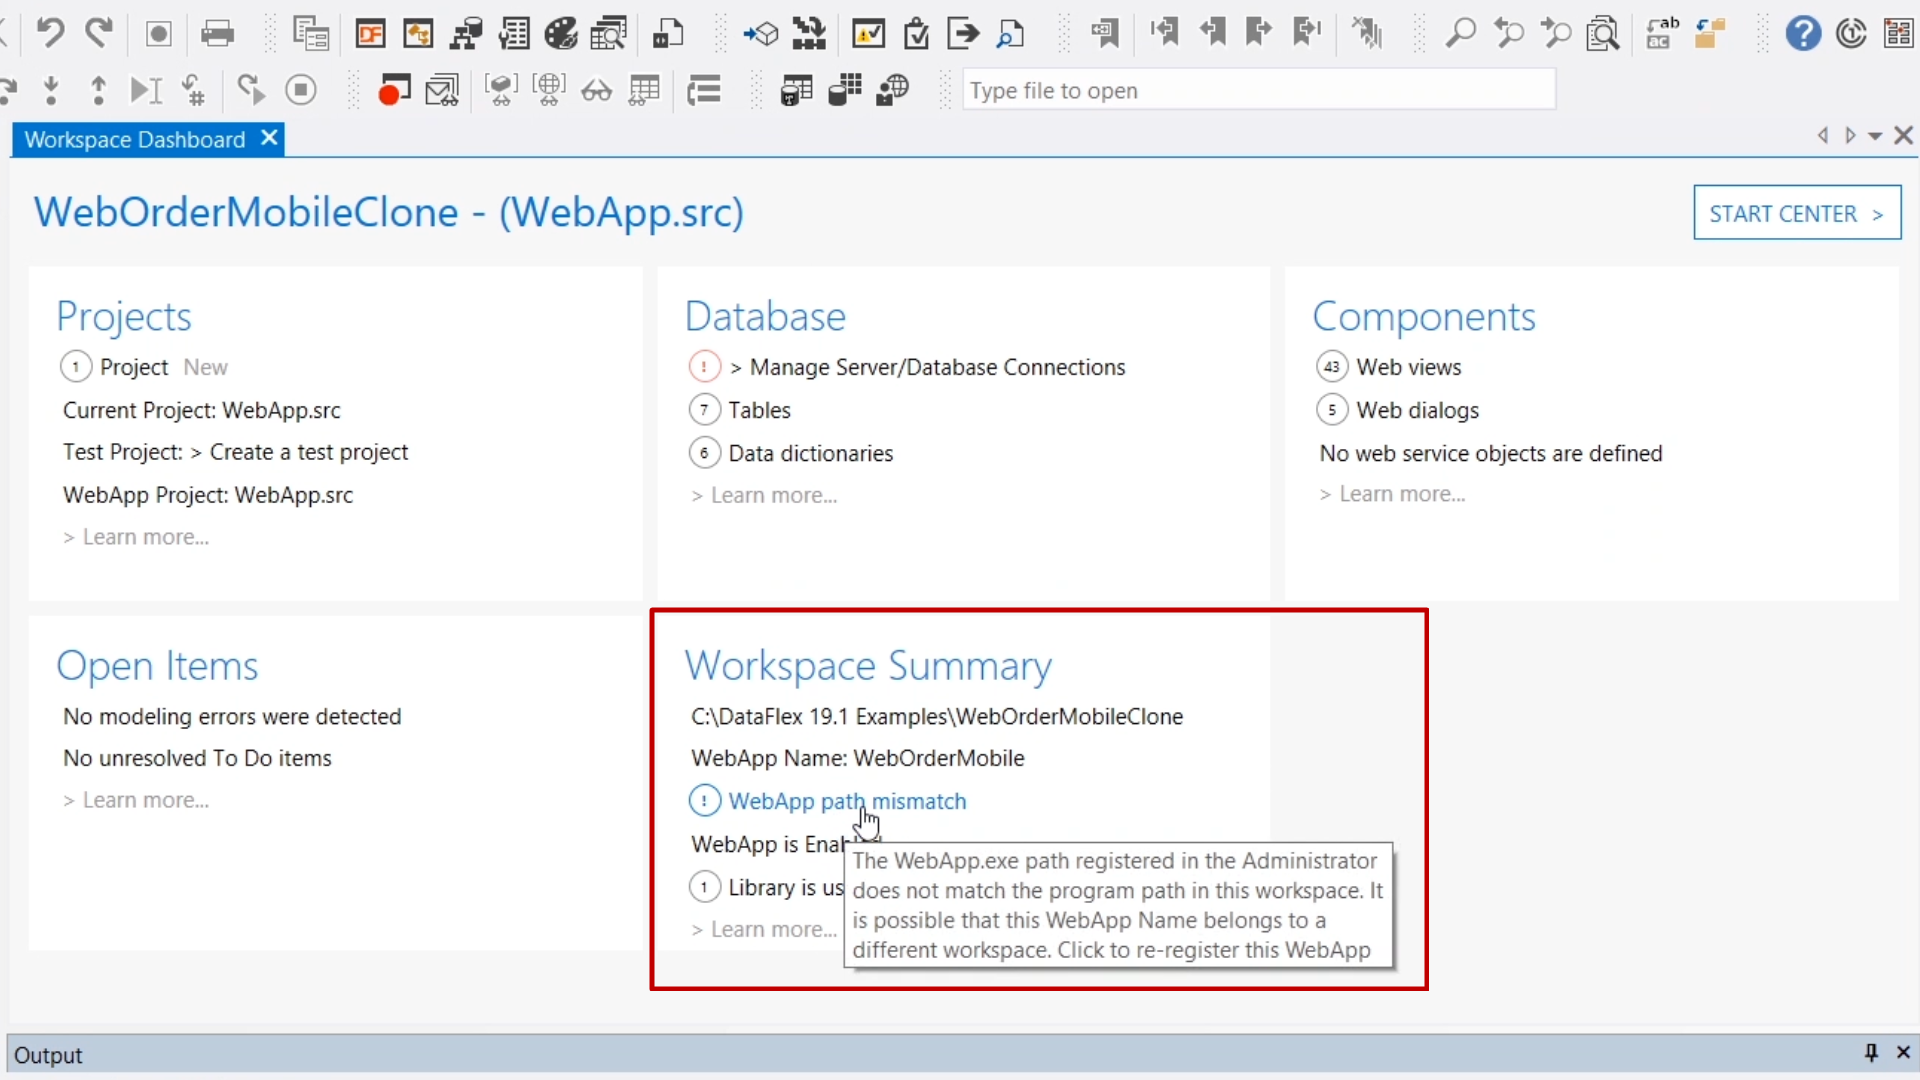Viewport: 1920px width, 1080px height.
Task: Click WebApp path mismatch link
Action: (x=846, y=801)
